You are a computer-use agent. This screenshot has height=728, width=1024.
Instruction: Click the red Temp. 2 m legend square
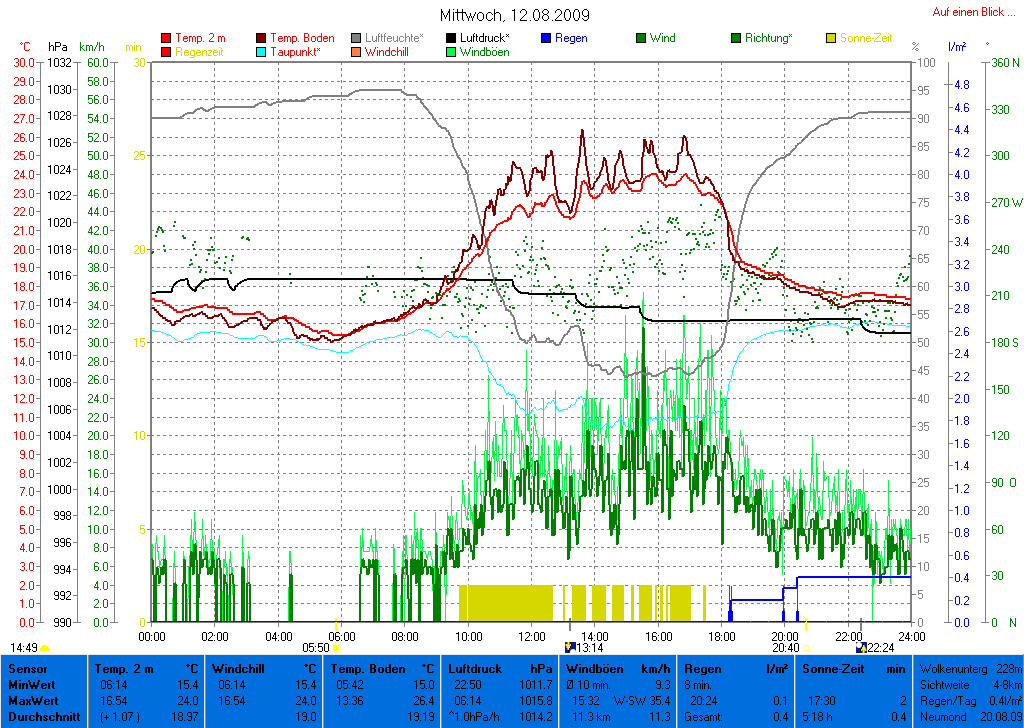click(x=166, y=39)
